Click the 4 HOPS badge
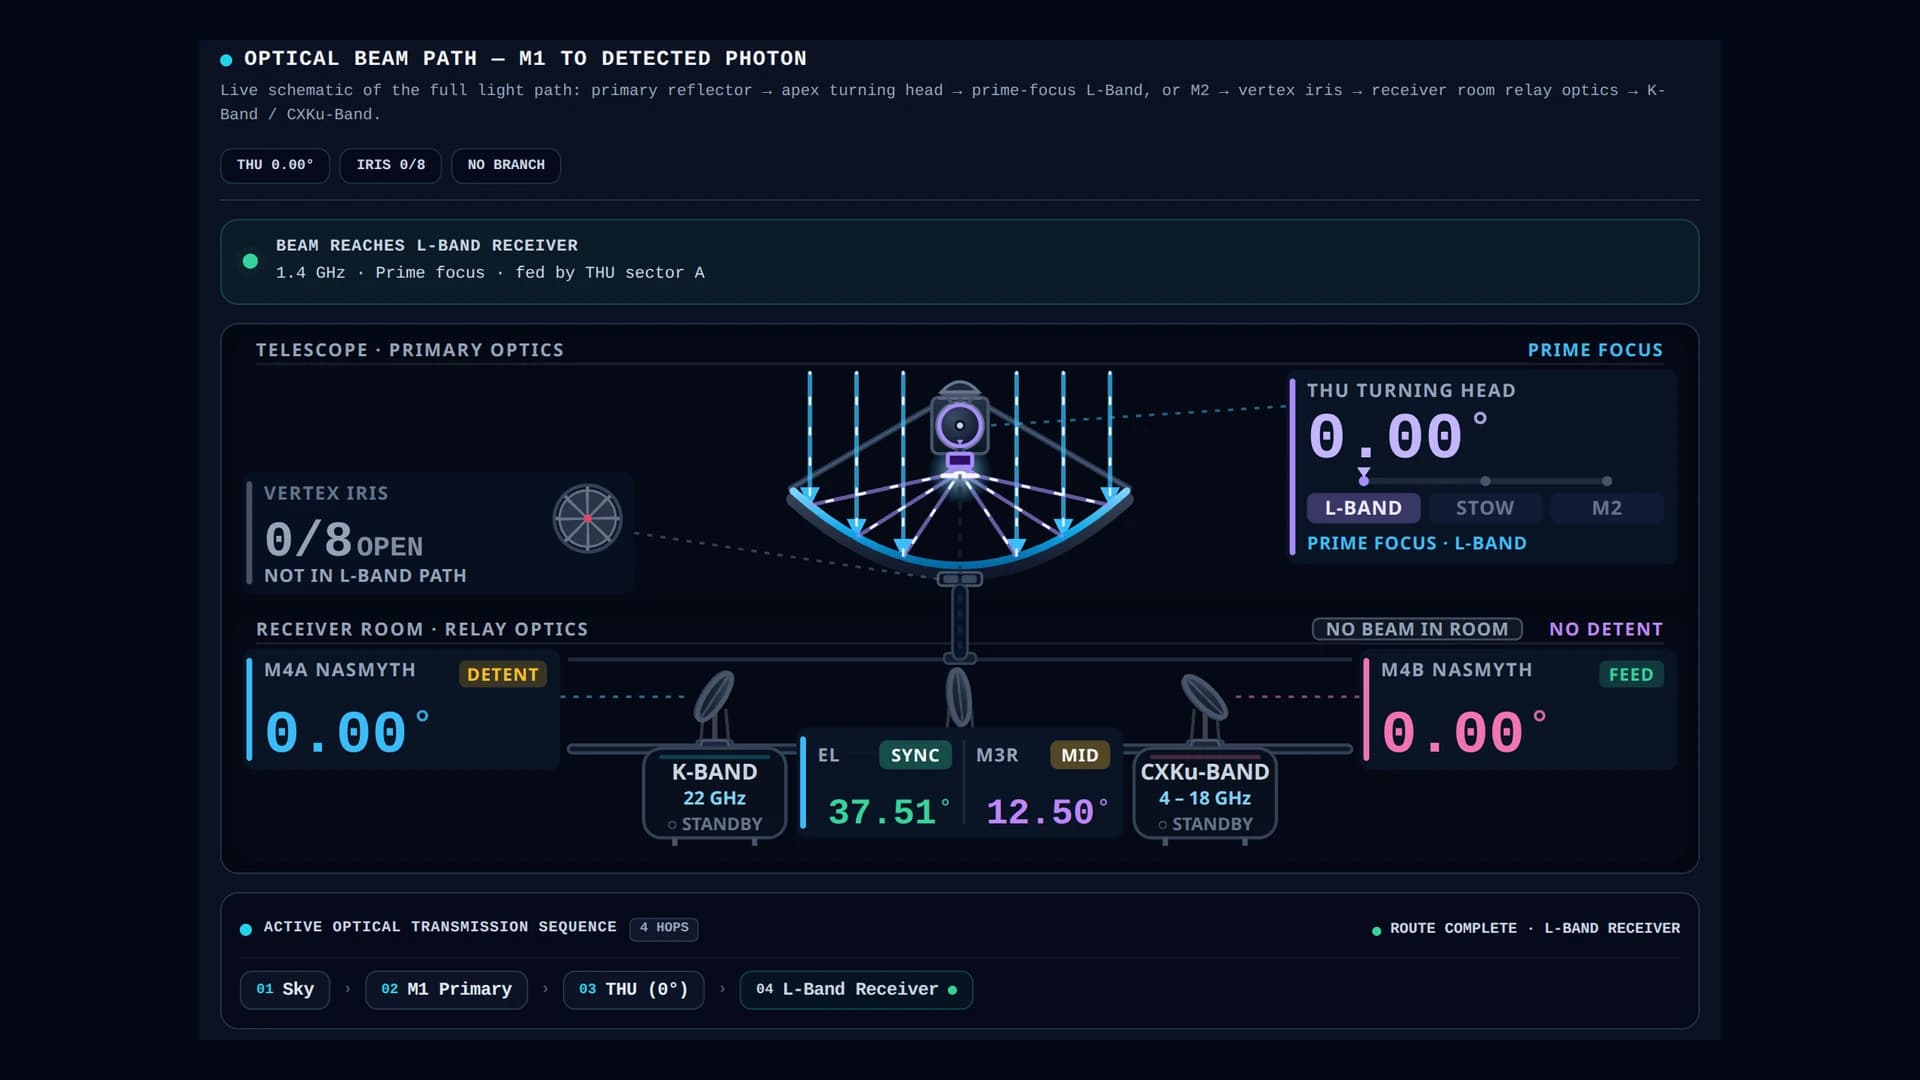The height and width of the screenshot is (1080, 1920). click(664, 928)
